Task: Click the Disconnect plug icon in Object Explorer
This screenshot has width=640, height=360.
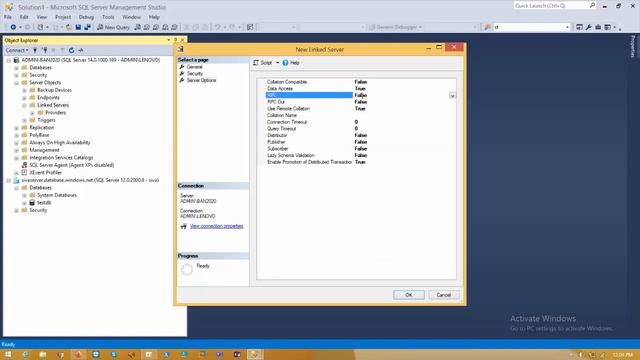Action: click(44, 50)
